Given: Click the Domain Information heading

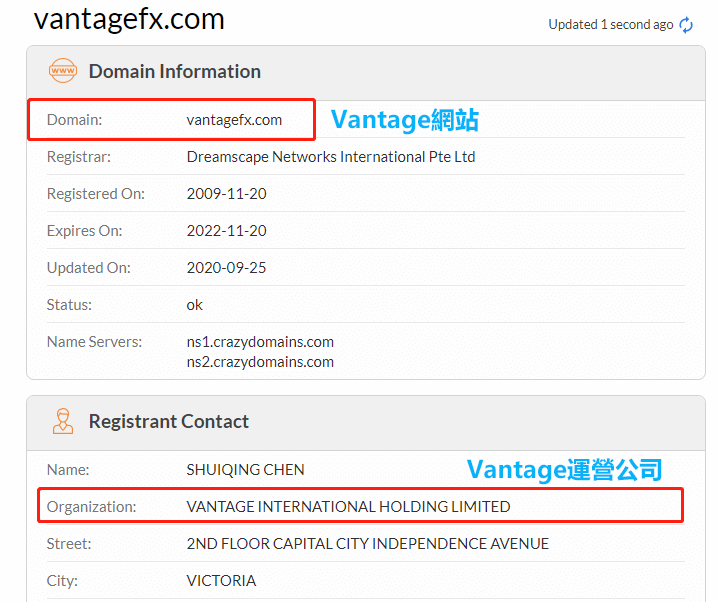Looking at the screenshot, I should pyautogui.click(x=174, y=71).
